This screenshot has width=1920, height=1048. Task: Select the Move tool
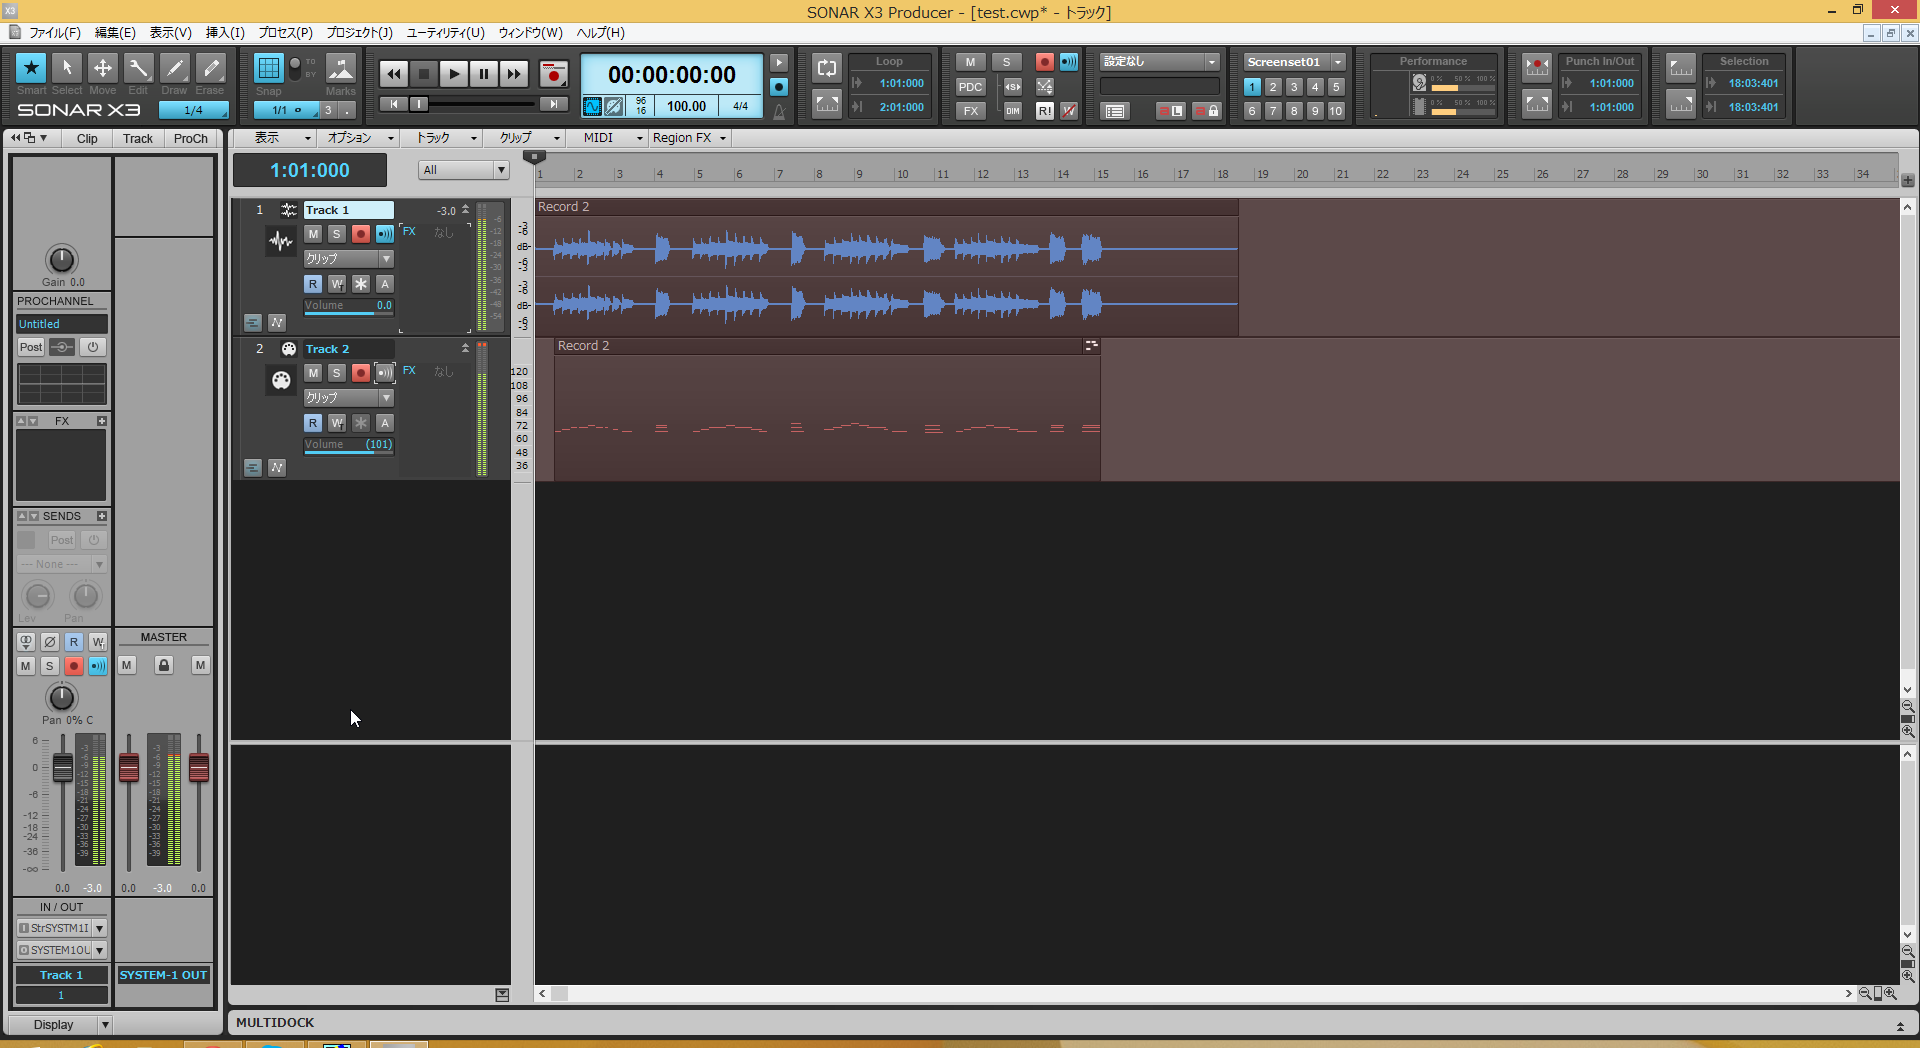click(x=102, y=69)
